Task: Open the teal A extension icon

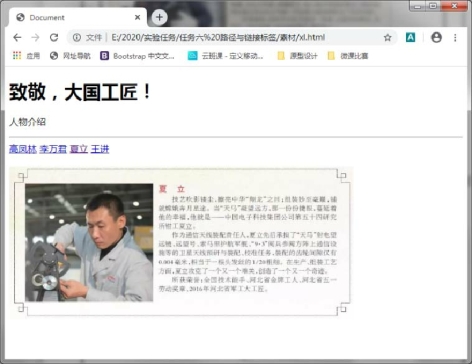Action: [x=410, y=37]
